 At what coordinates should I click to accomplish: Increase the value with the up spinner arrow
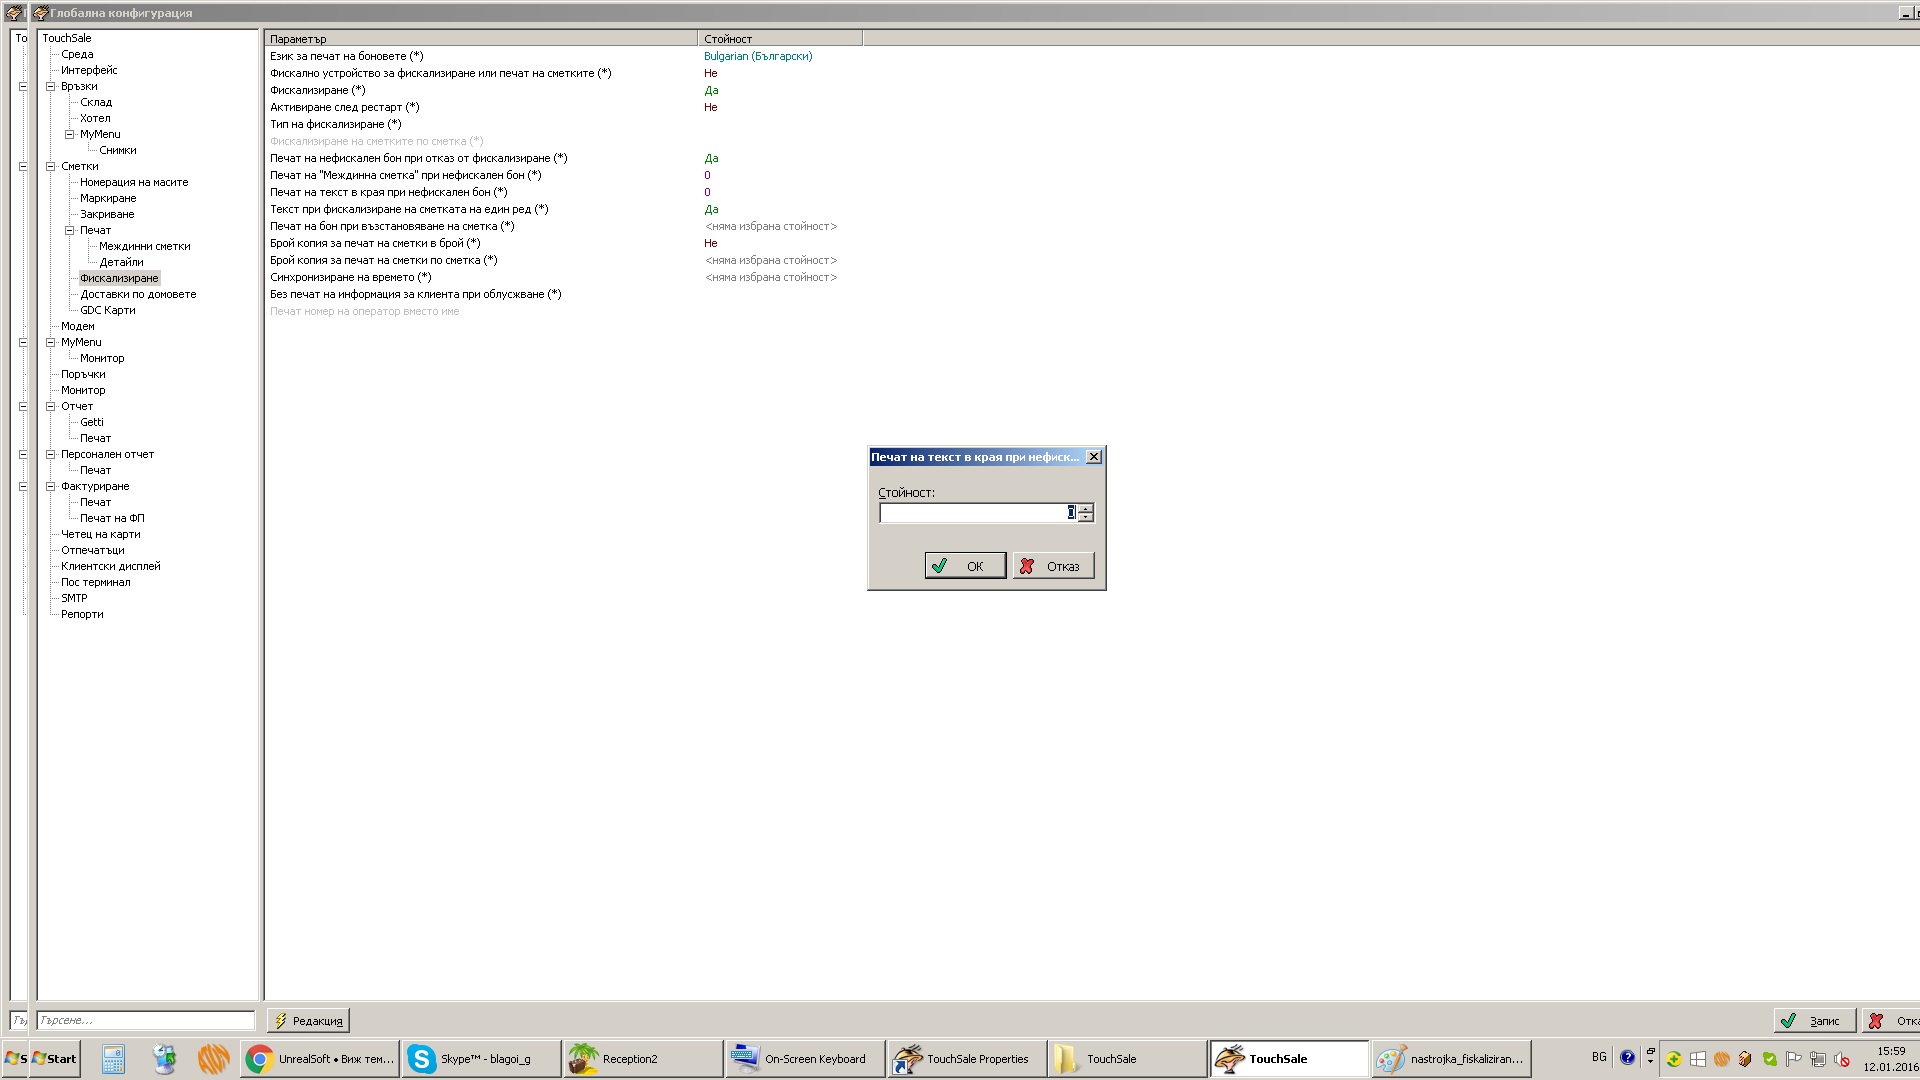point(1086,508)
